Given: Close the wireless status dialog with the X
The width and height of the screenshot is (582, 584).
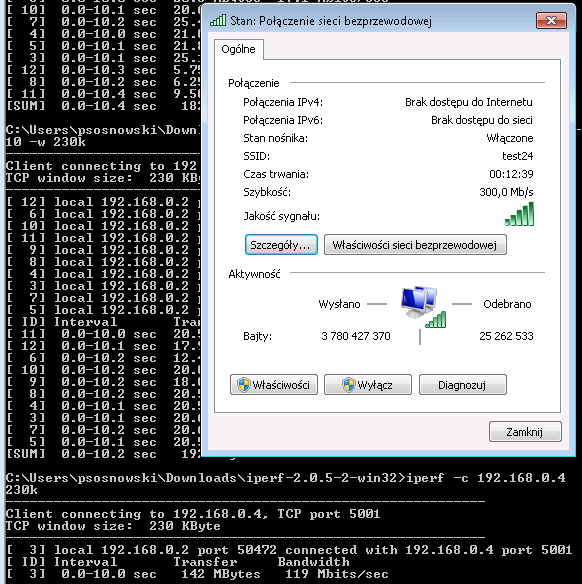Looking at the screenshot, I should pyautogui.click(x=551, y=20).
